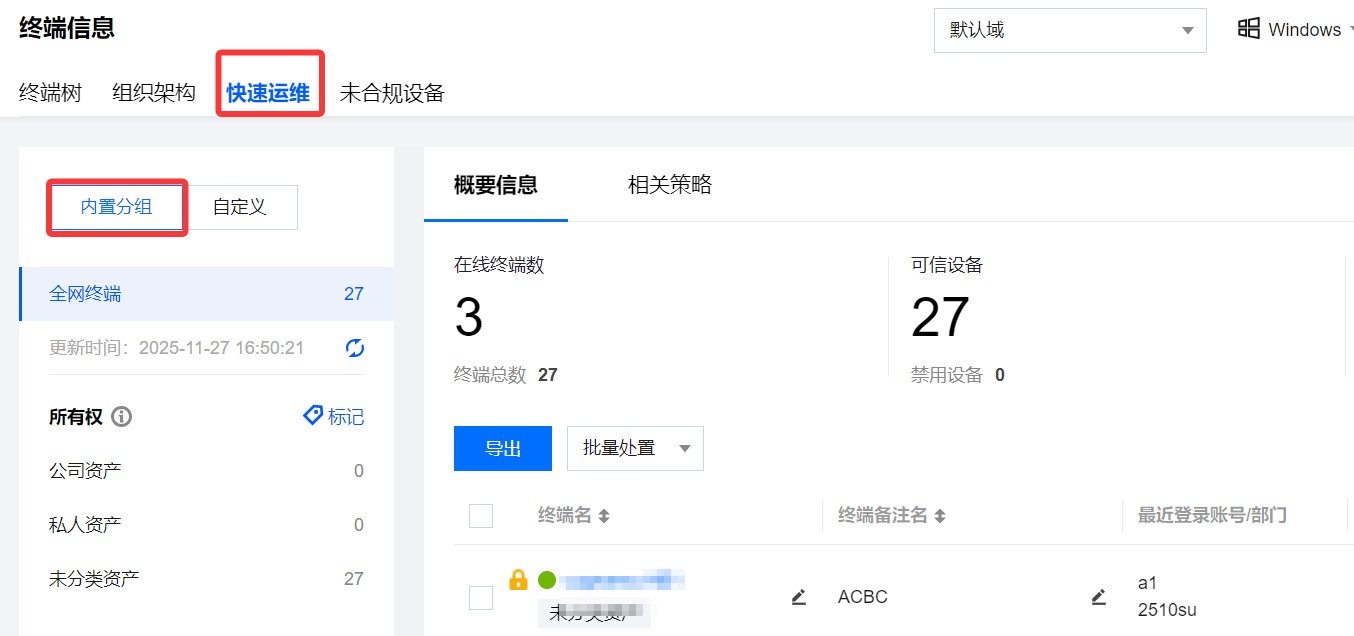The height and width of the screenshot is (636, 1354).
Task: Check the first terminal row checkbox
Action: (481, 598)
